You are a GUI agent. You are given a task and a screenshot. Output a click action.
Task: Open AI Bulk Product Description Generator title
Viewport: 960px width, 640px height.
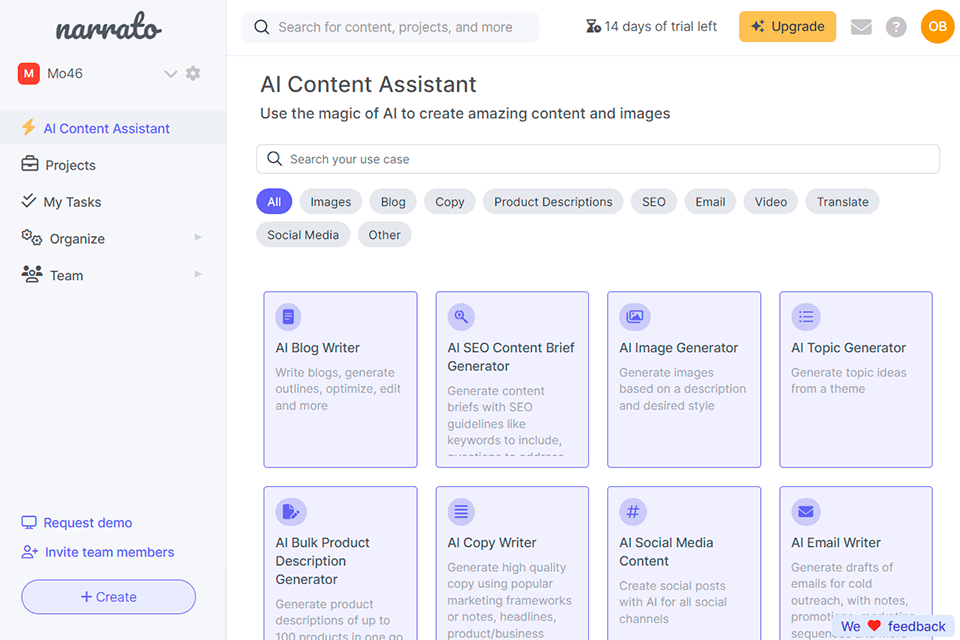(323, 560)
